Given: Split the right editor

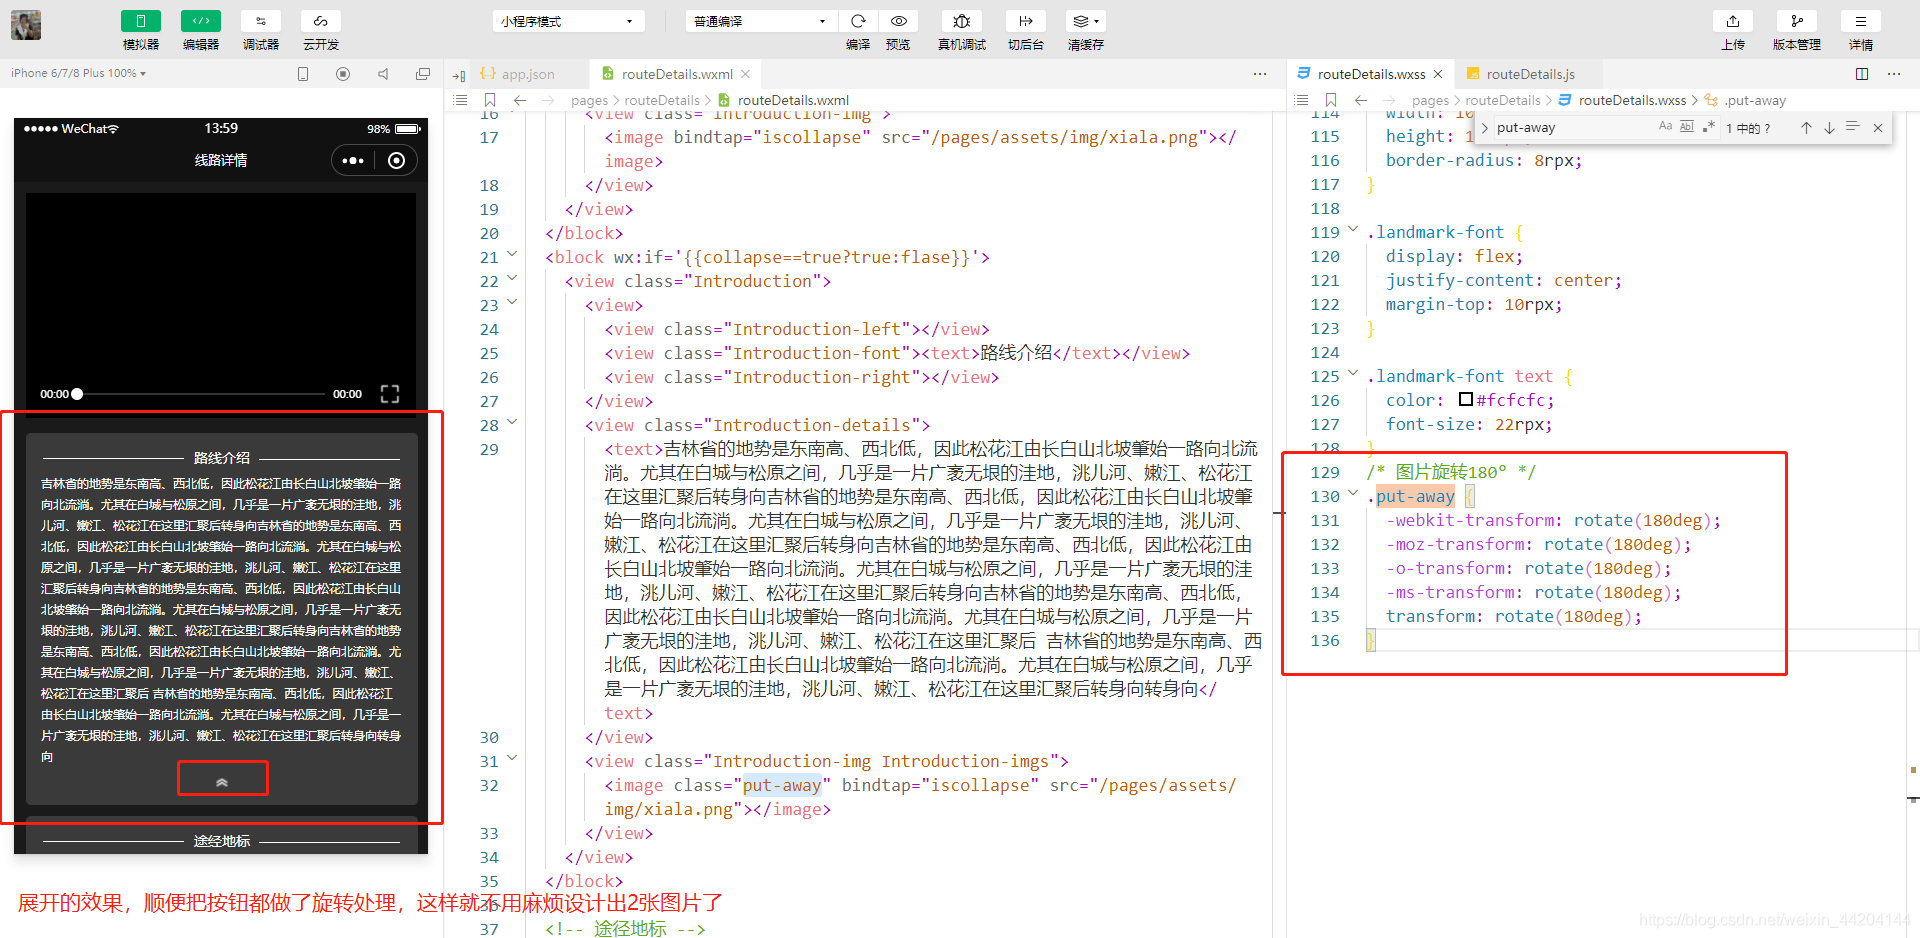Looking at the screenshot, I should pos(1862,74).
